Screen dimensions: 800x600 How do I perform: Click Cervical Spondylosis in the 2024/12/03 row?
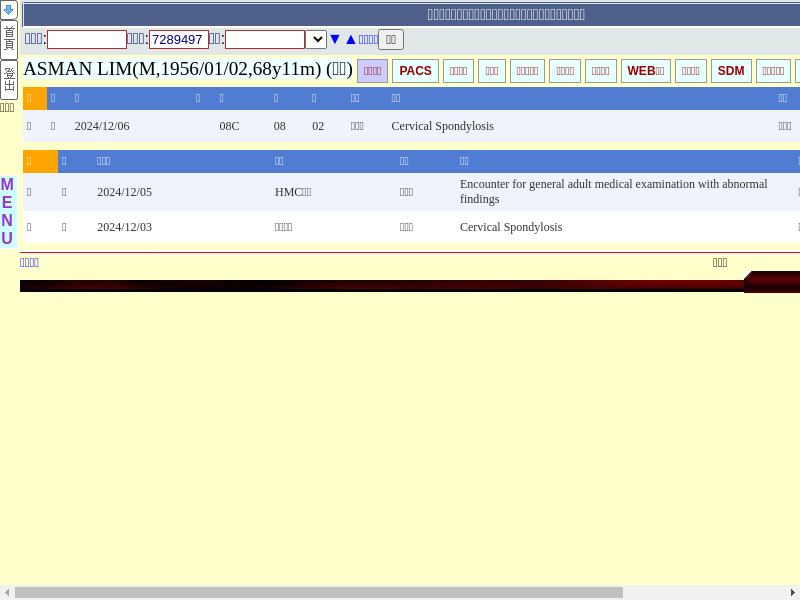pyautogui.click(x=511, y=227)
